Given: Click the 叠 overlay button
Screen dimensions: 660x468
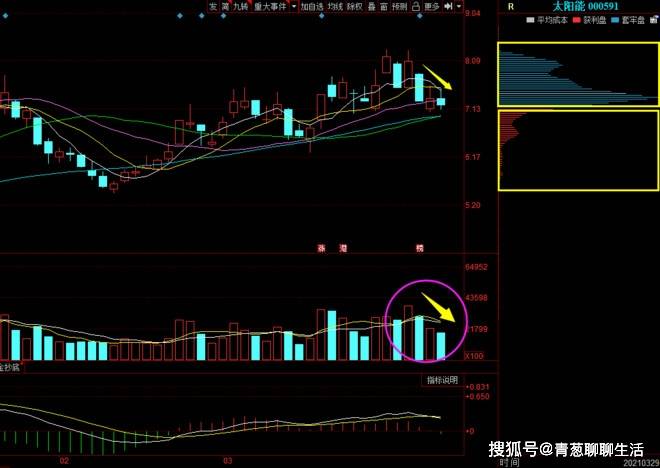Looking at the screenshot, I should [x=371, y=6].
